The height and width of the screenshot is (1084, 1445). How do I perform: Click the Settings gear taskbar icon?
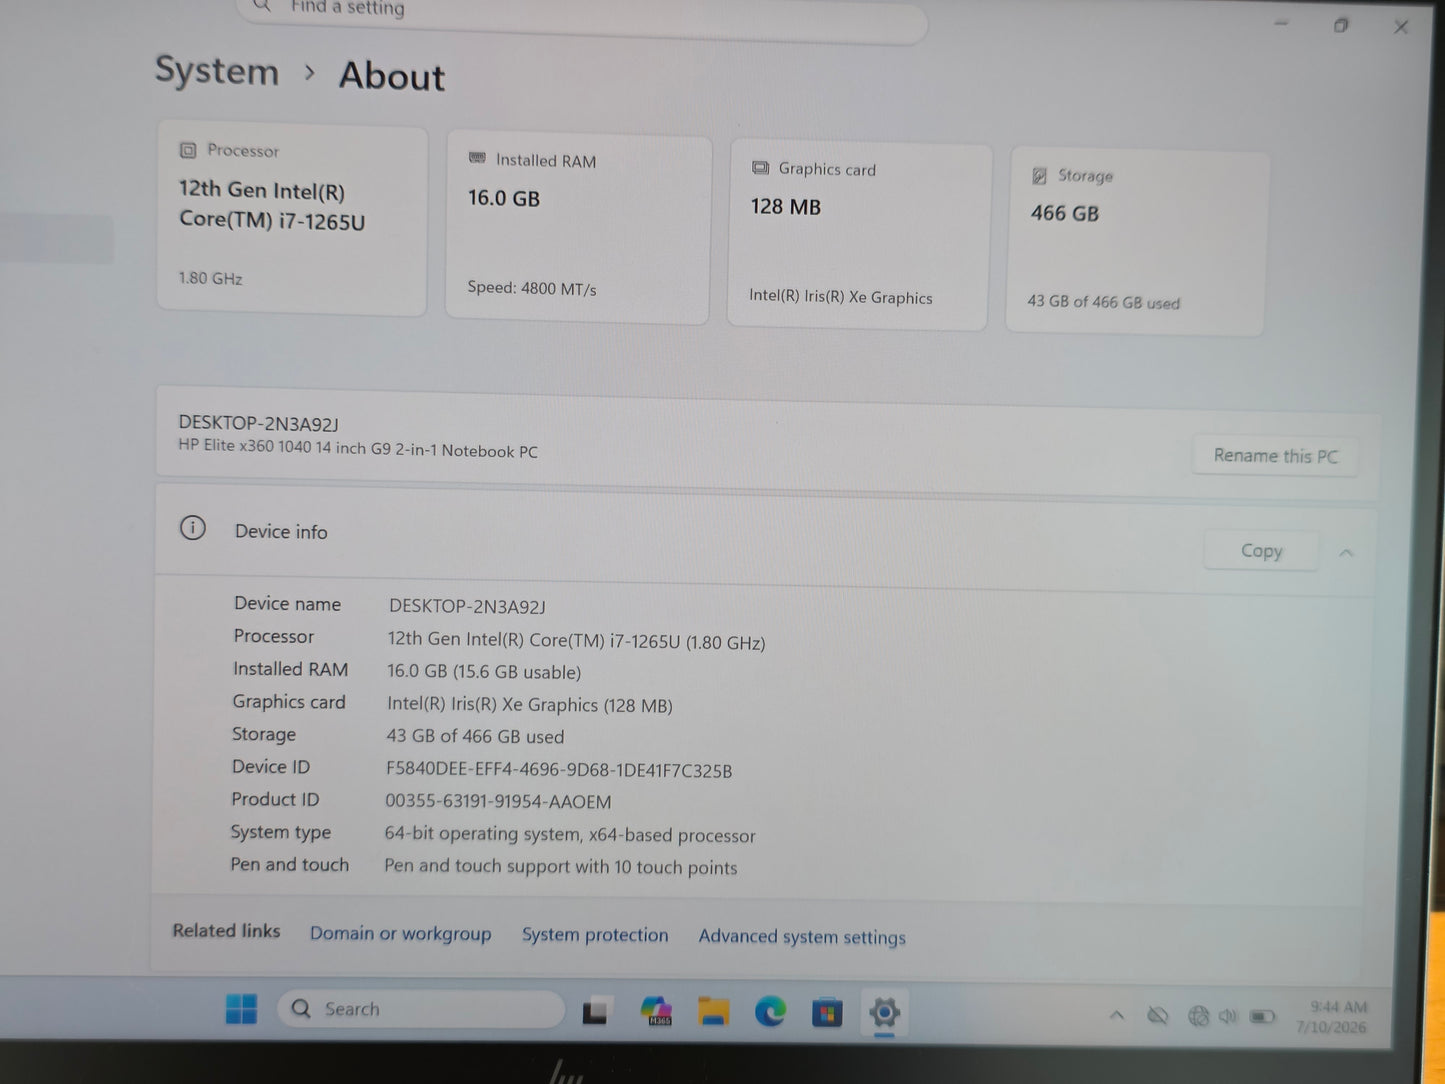(884, 1014)
